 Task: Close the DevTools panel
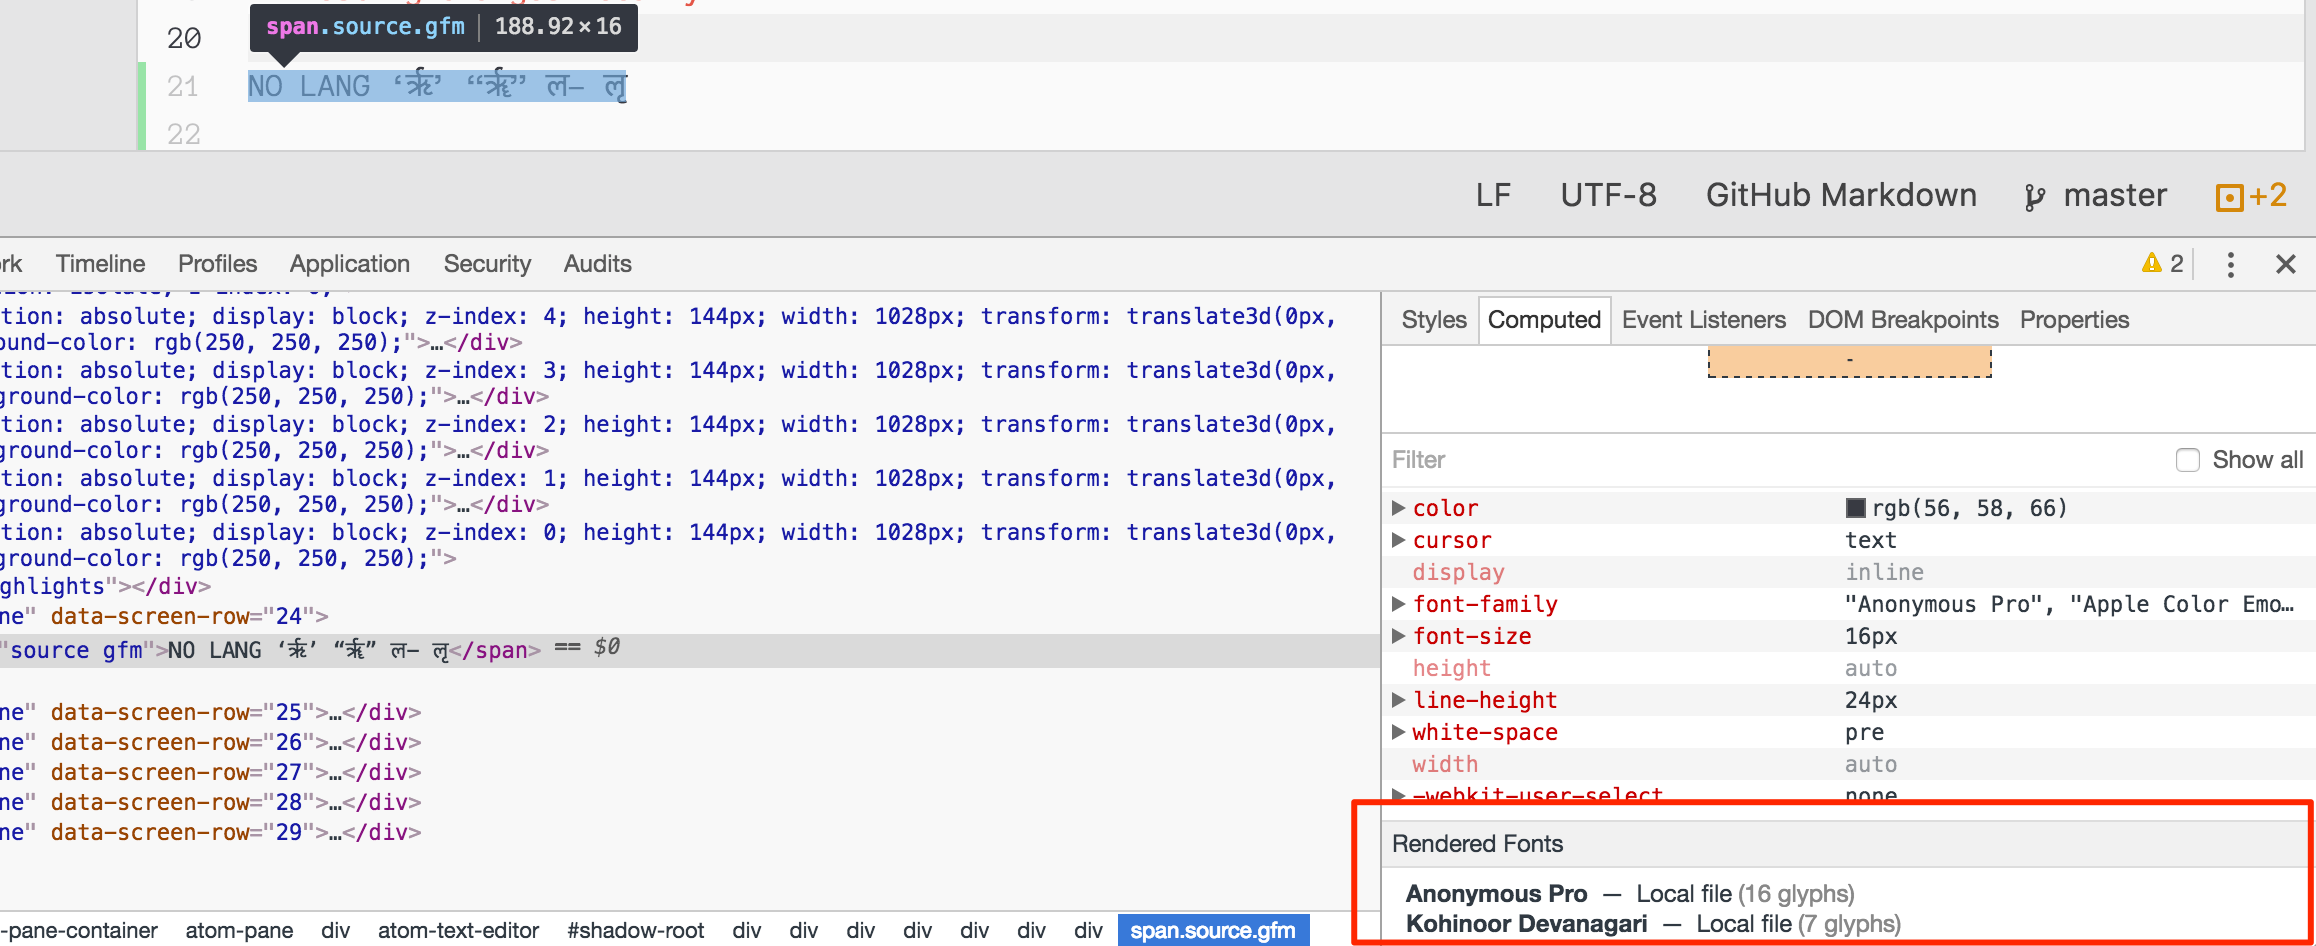pyautogui.click(x=2285, y=264)
